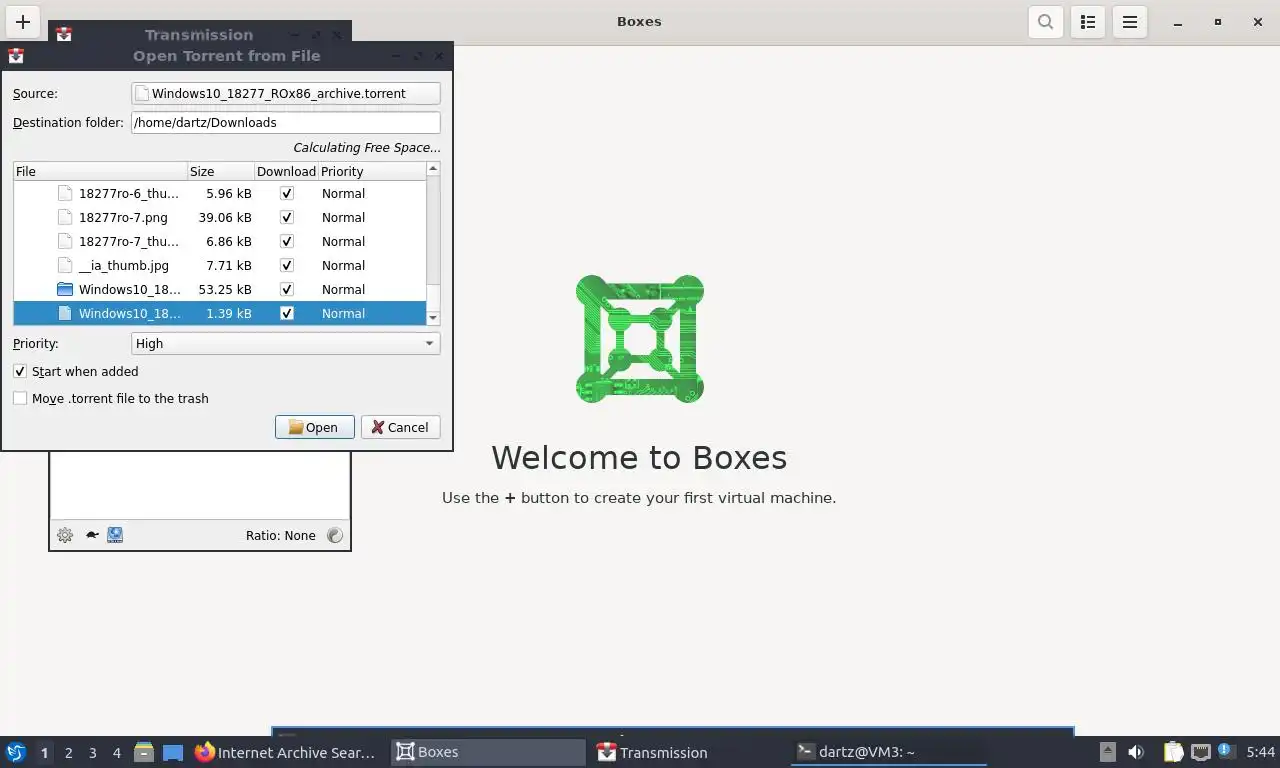The height and width of the screenshot is (768, 1280).
Task: Cancel the Open Torrent dialog
Action: [x=400, y=427]
